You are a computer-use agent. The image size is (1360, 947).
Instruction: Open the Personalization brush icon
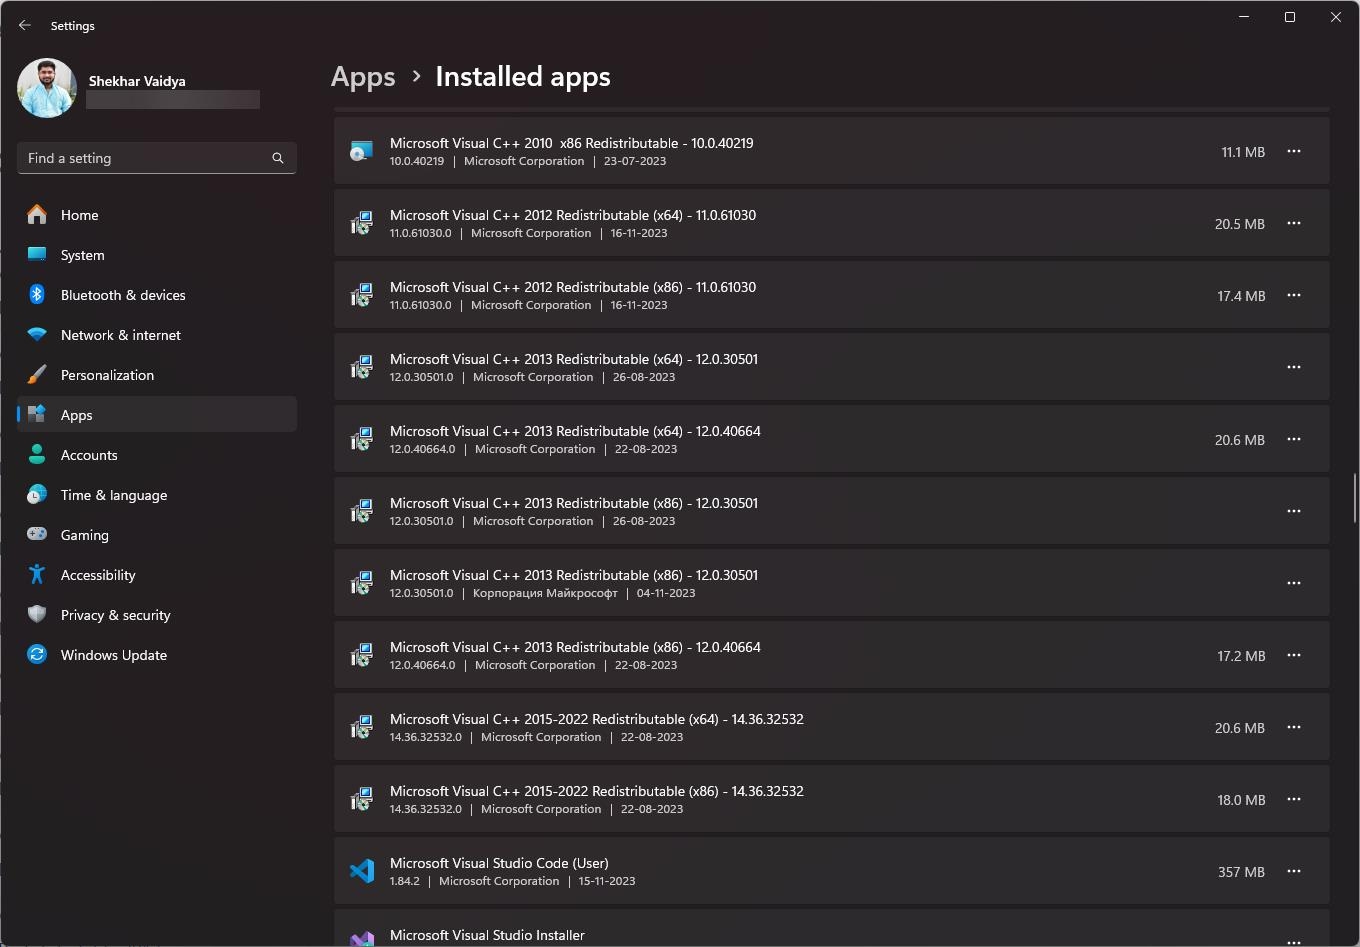[x=37, y=374]
